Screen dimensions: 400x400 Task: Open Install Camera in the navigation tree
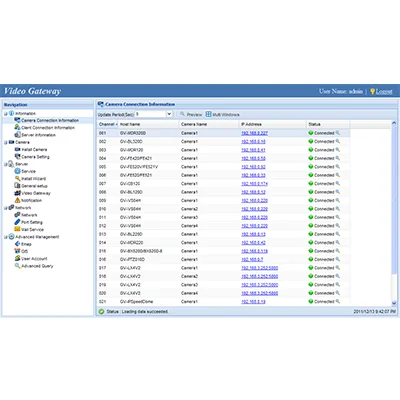tap(34, 150)
